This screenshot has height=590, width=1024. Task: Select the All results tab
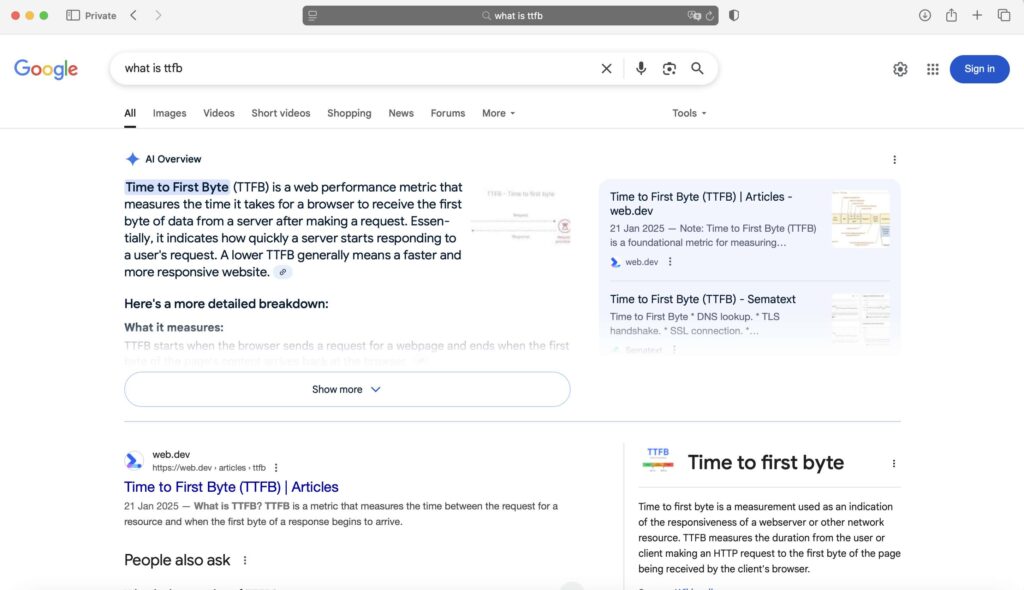pos(130,113)
